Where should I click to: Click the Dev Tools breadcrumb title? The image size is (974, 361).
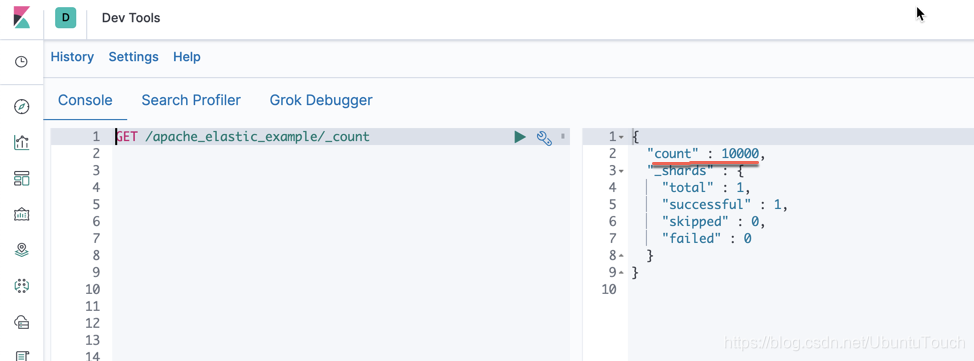click(x=131, y=18)
